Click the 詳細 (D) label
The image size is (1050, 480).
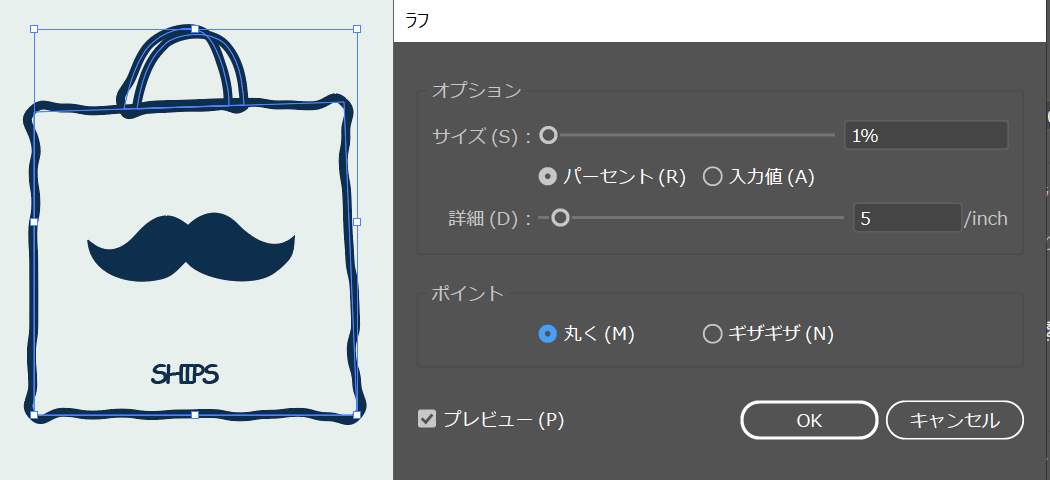pos(490,219)
